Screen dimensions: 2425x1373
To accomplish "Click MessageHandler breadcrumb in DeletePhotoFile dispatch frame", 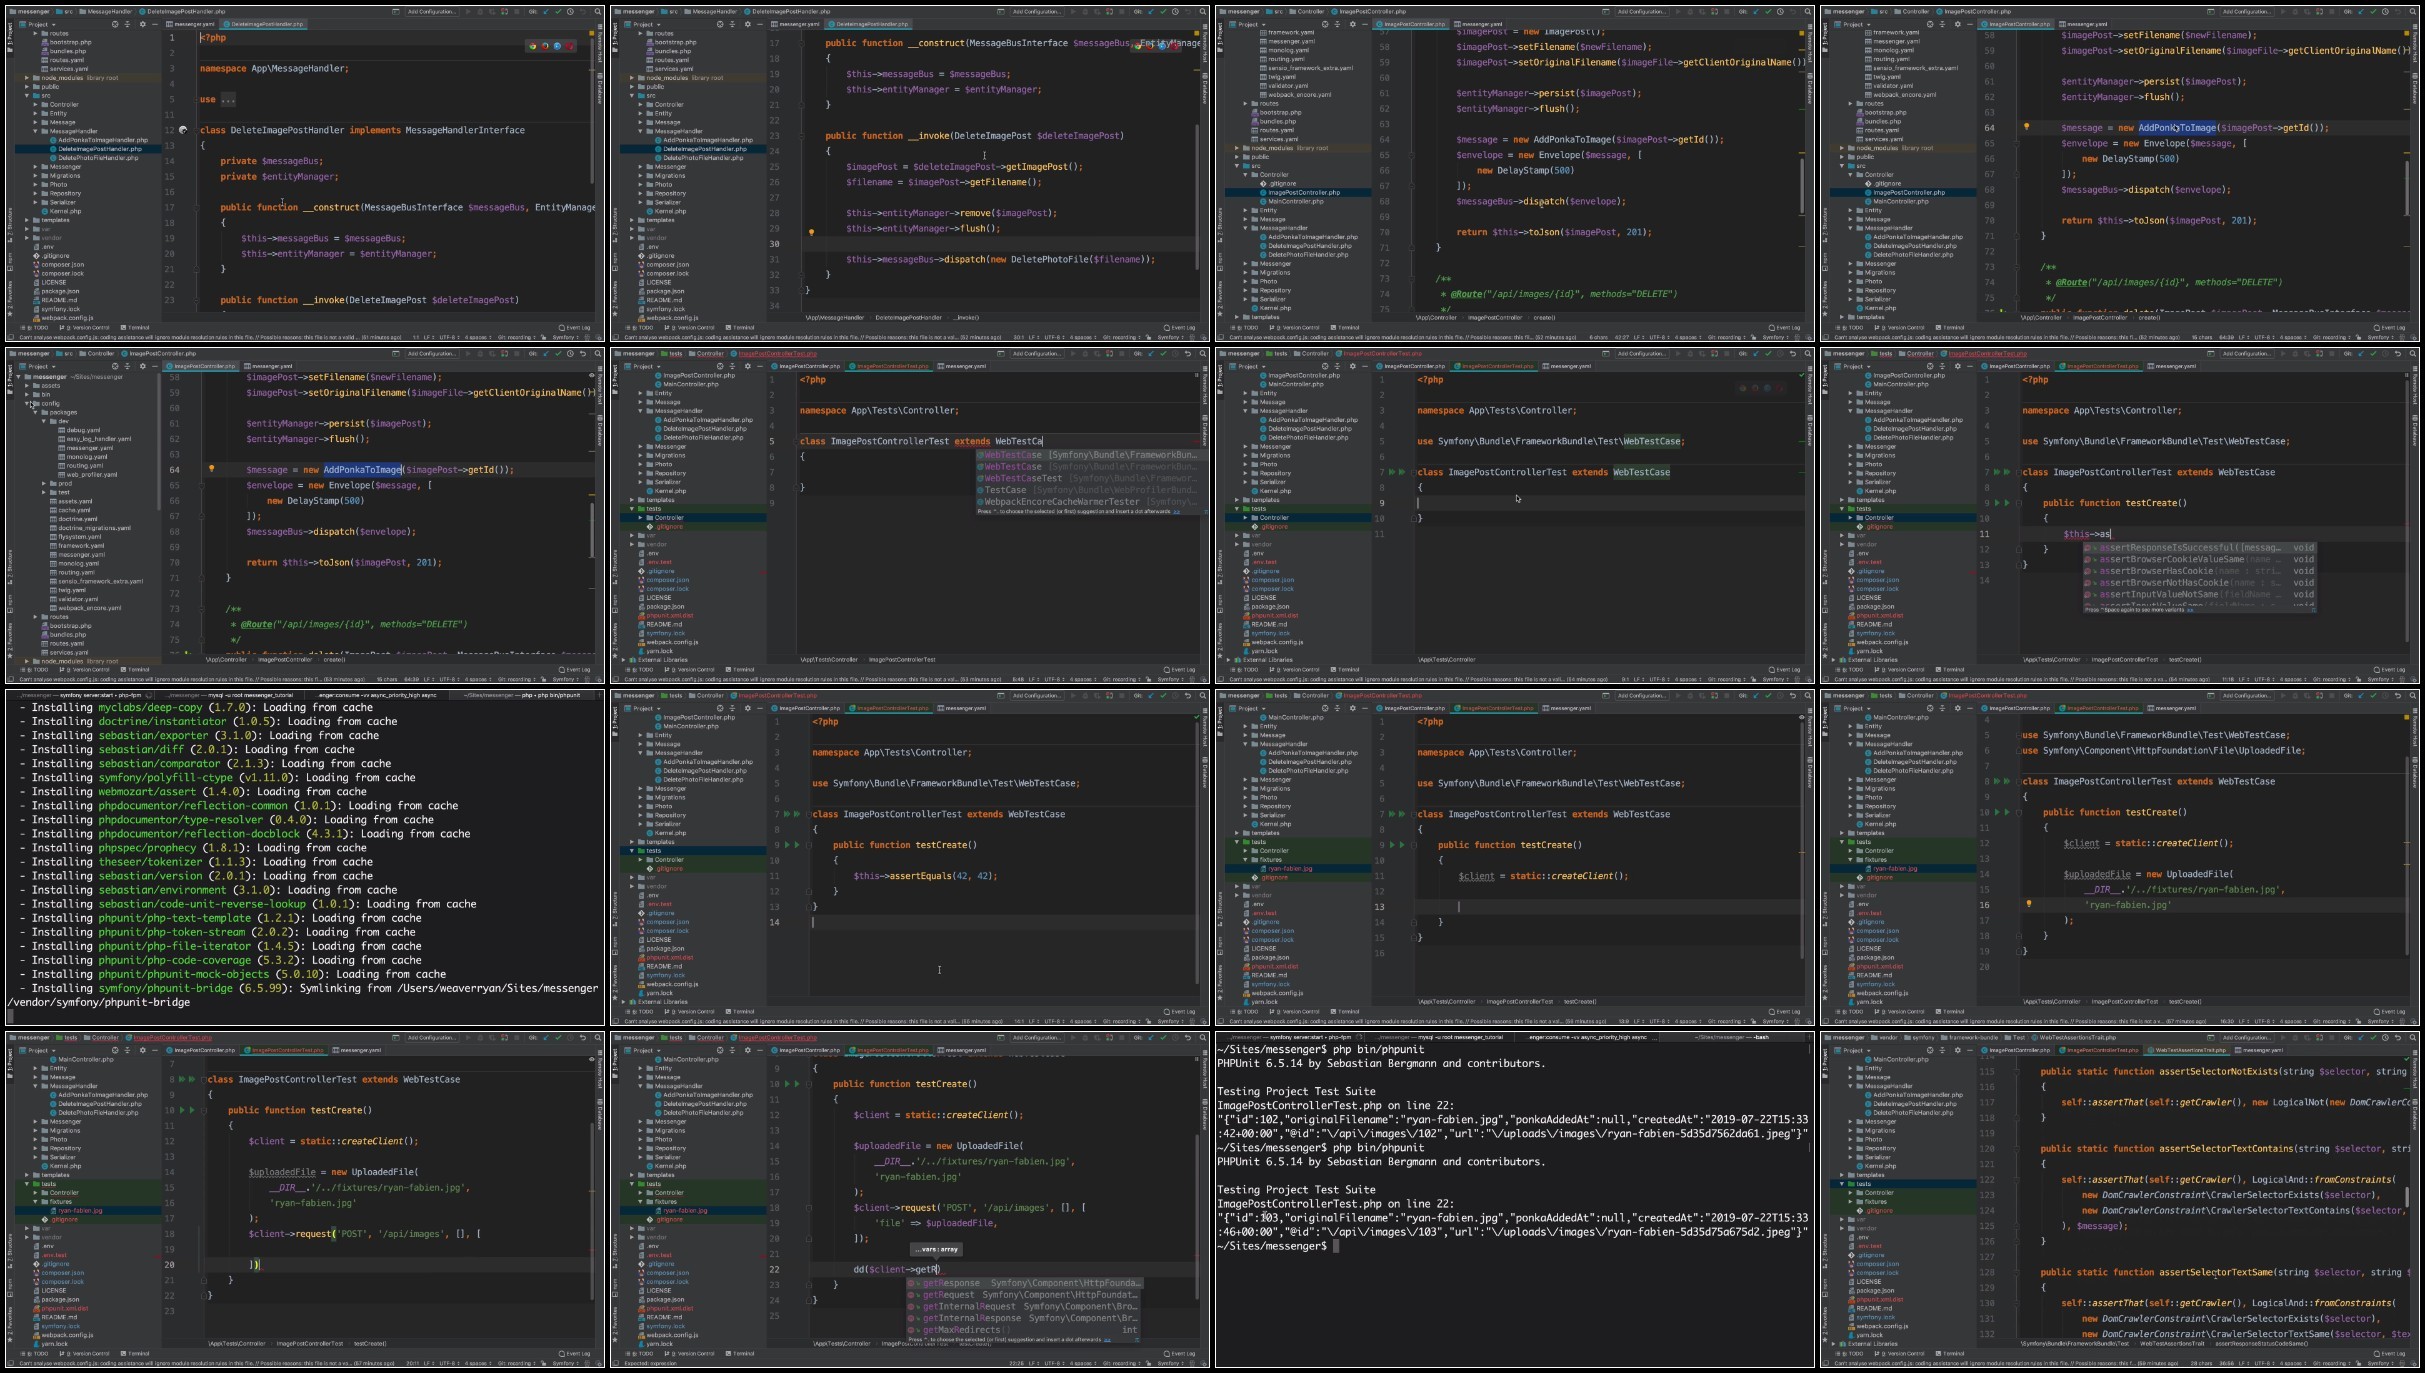I will 710,11.
